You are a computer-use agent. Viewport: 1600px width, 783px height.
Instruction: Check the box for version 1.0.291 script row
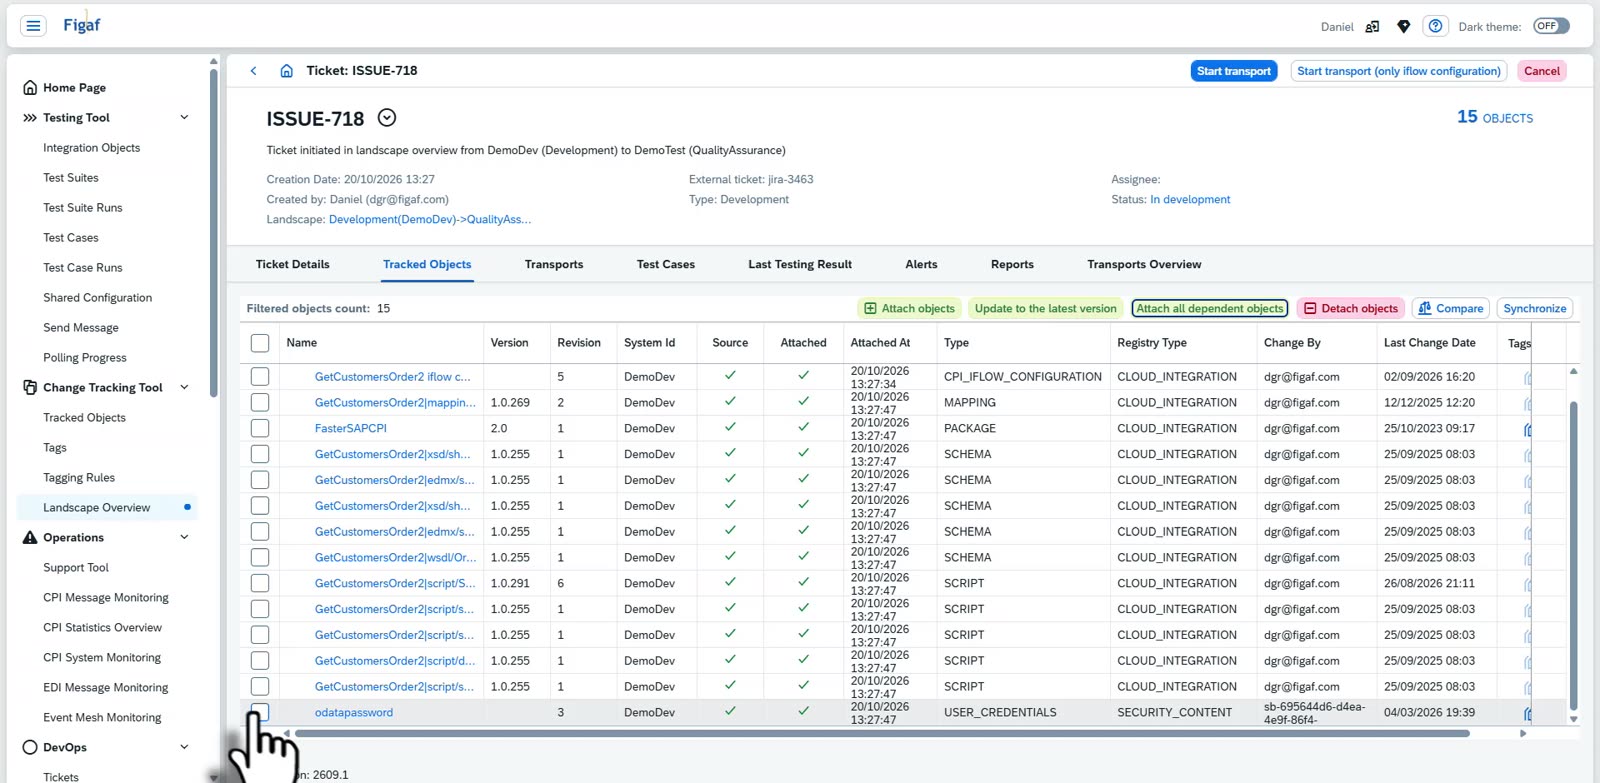tap(260, 584)
